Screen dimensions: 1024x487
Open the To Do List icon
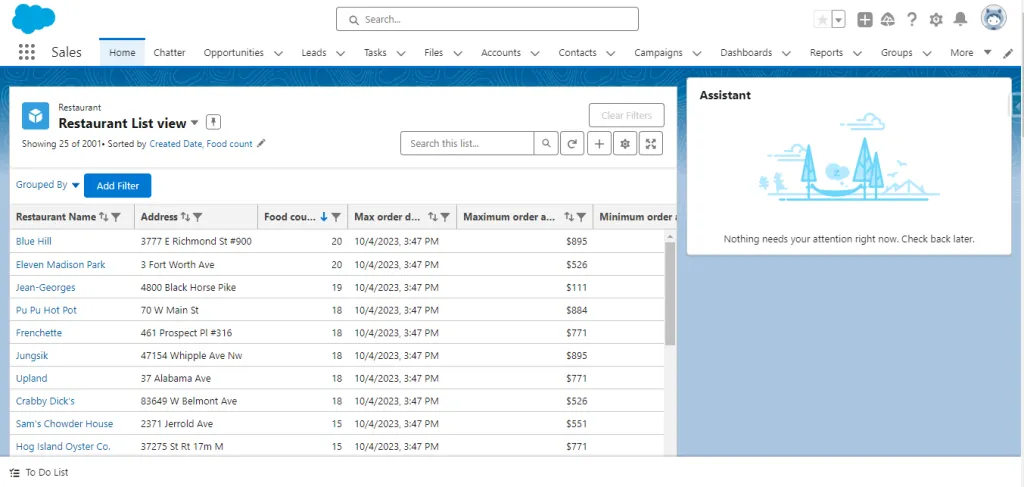pos(15,473)
